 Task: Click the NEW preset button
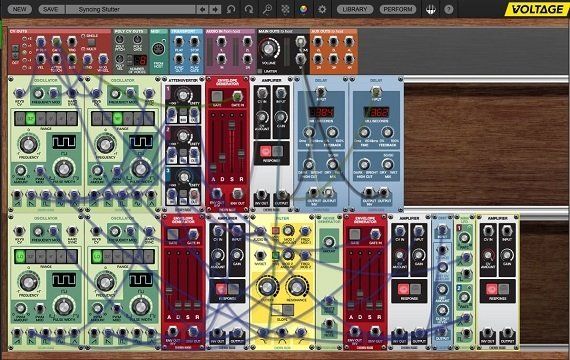[x=19, y=9]
